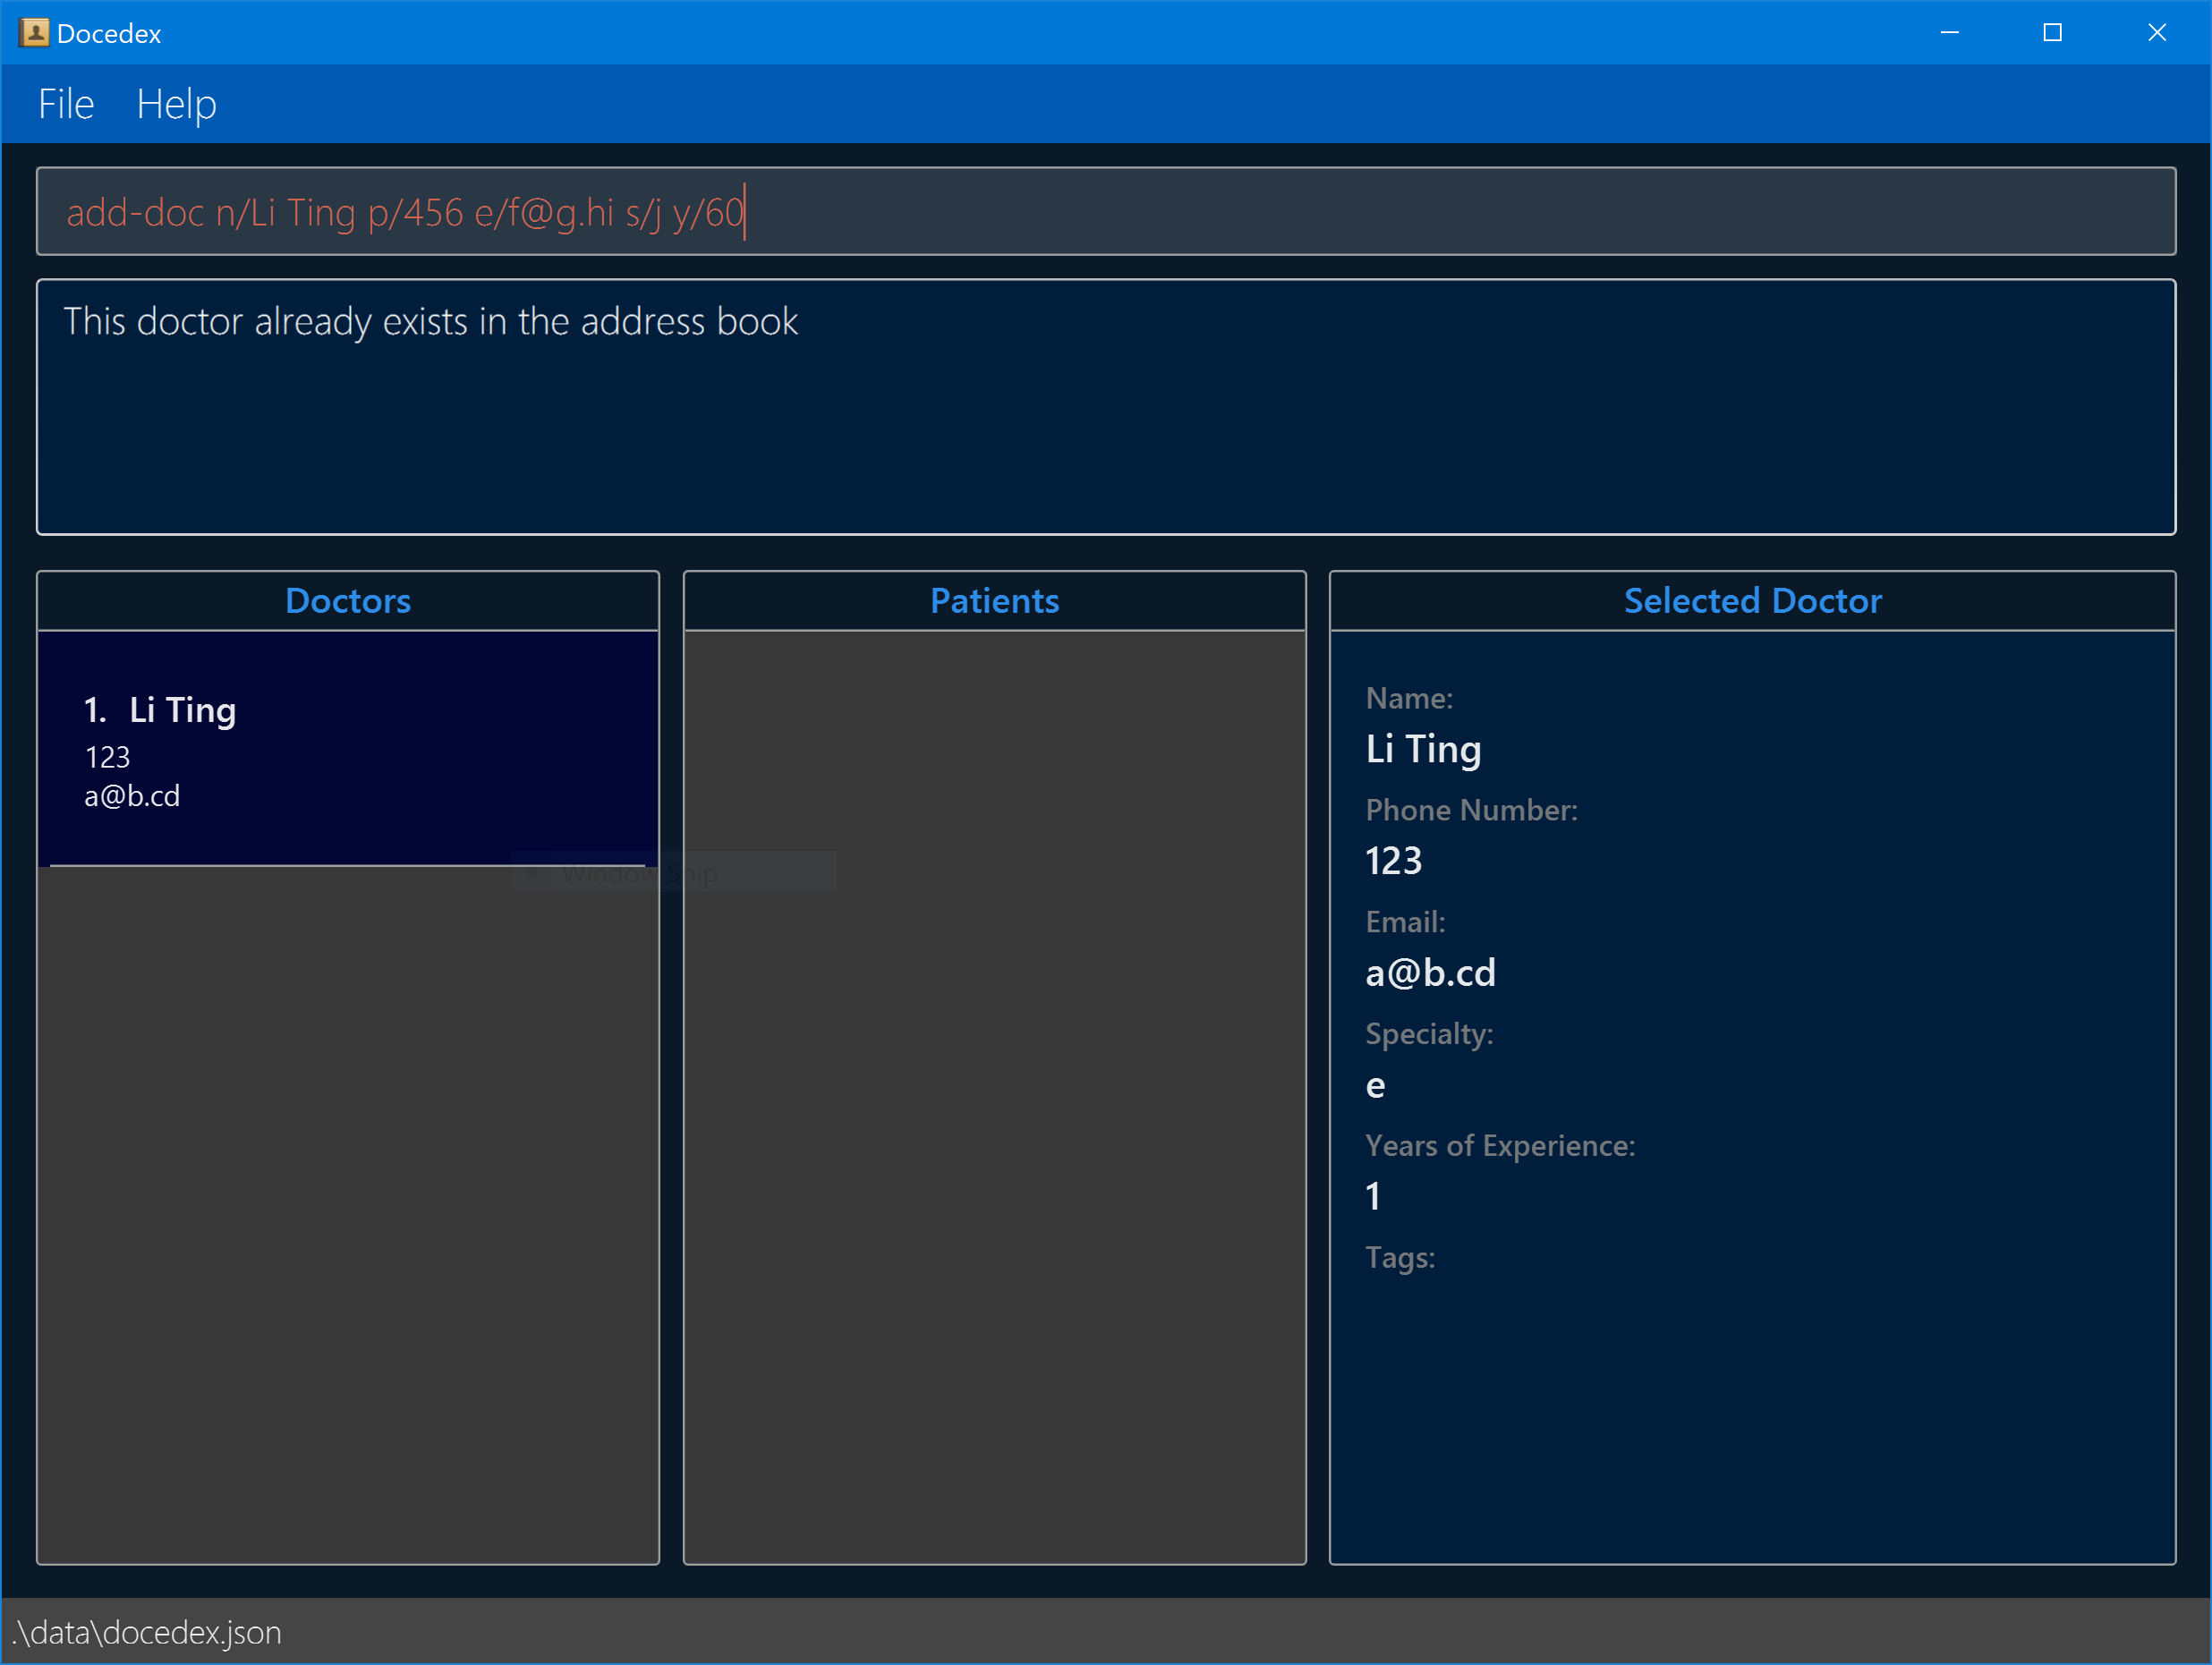Click the Tags label in details
This screenshot has height=1665, width=2212.
1400,1257
